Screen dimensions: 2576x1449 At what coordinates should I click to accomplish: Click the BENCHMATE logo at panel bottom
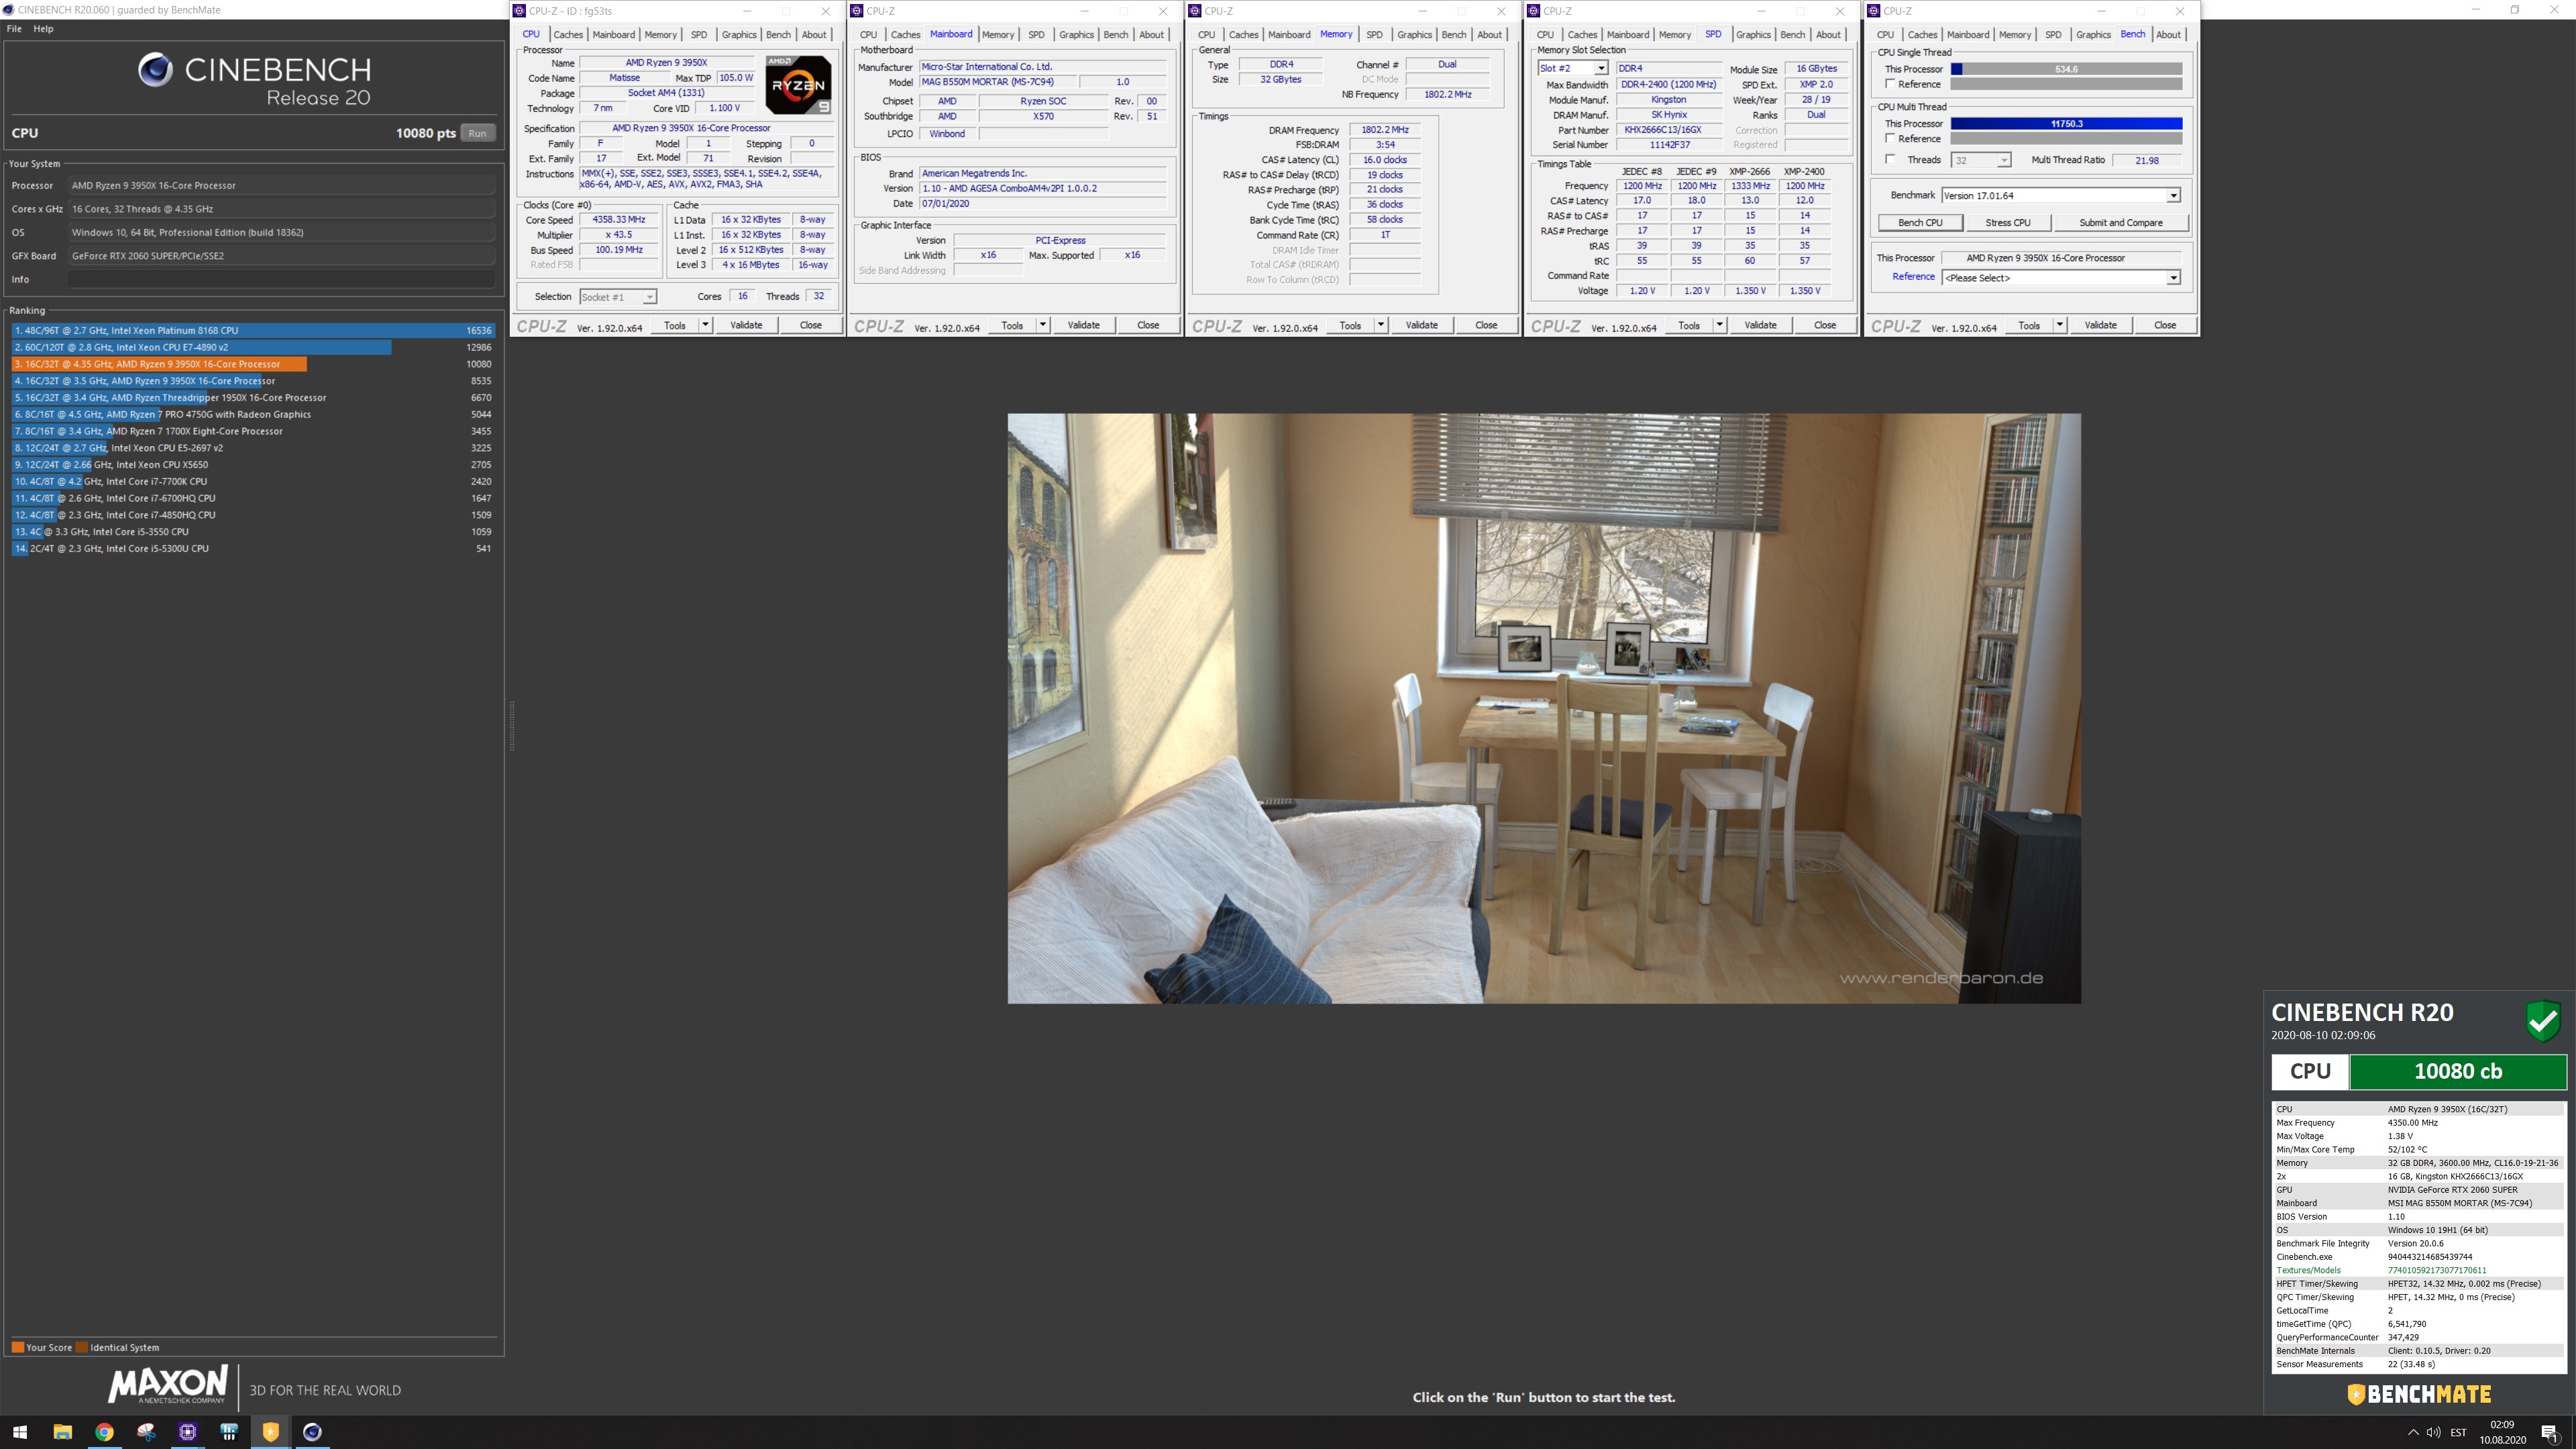(x=2418, y=1394)
